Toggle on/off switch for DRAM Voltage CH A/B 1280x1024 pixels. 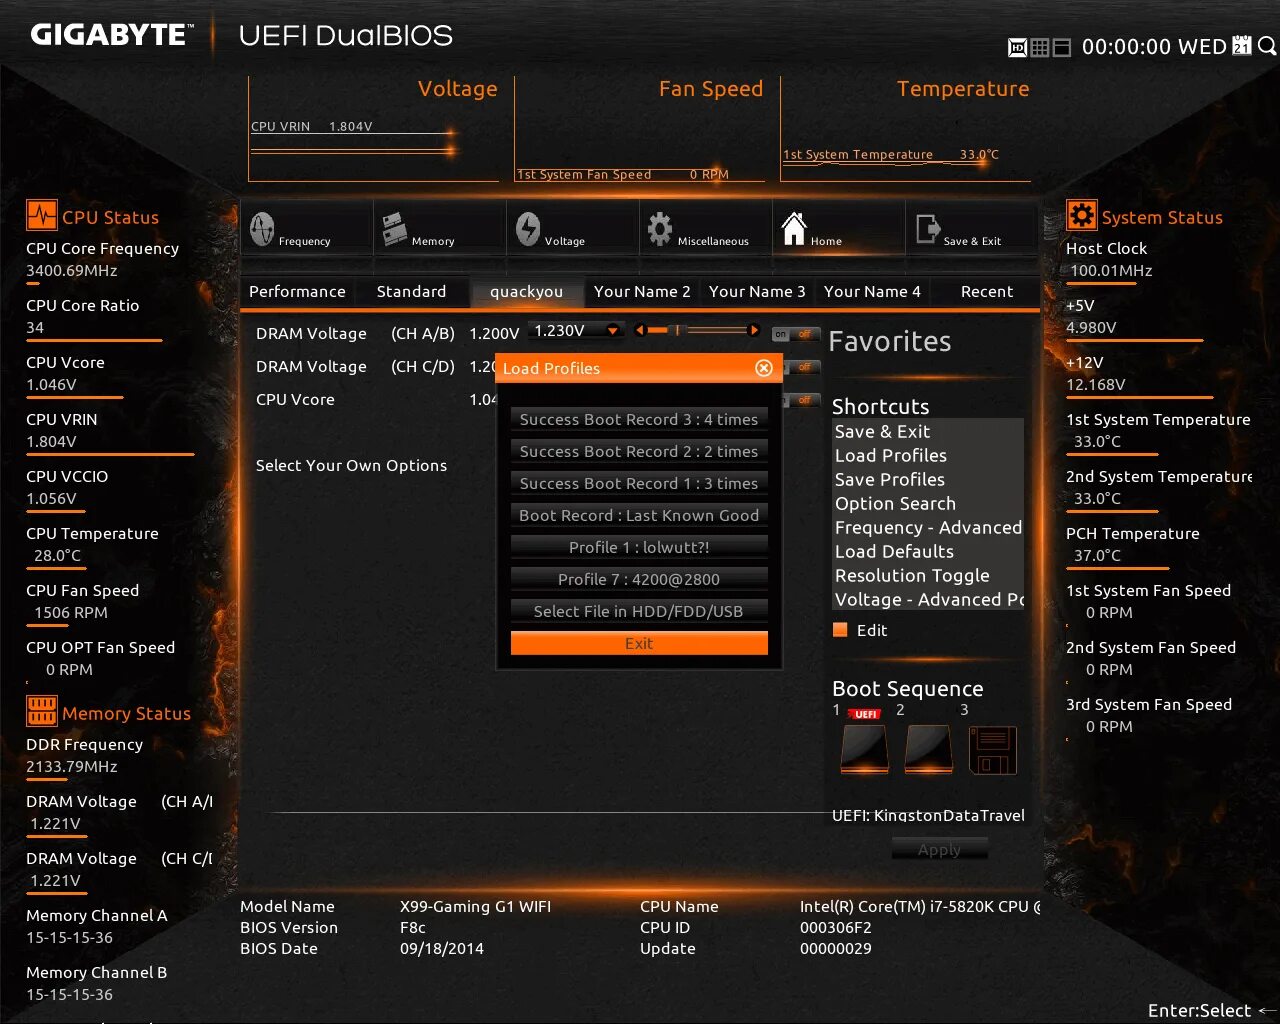(x=795, y=334)
